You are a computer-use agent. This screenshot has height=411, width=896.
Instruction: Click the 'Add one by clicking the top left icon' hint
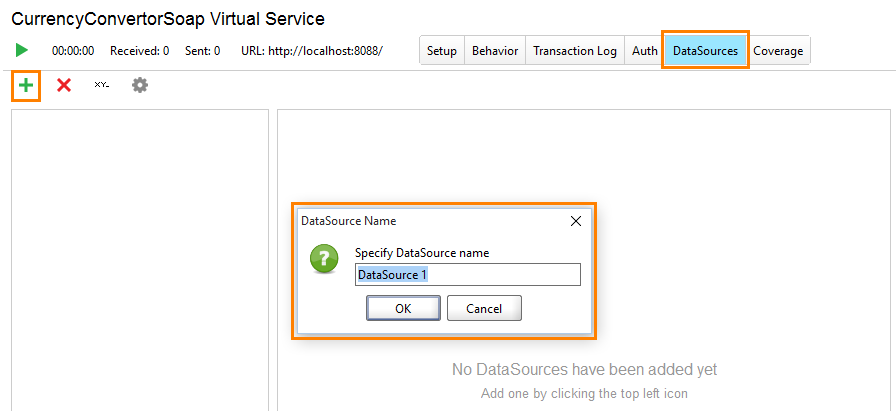585,393
